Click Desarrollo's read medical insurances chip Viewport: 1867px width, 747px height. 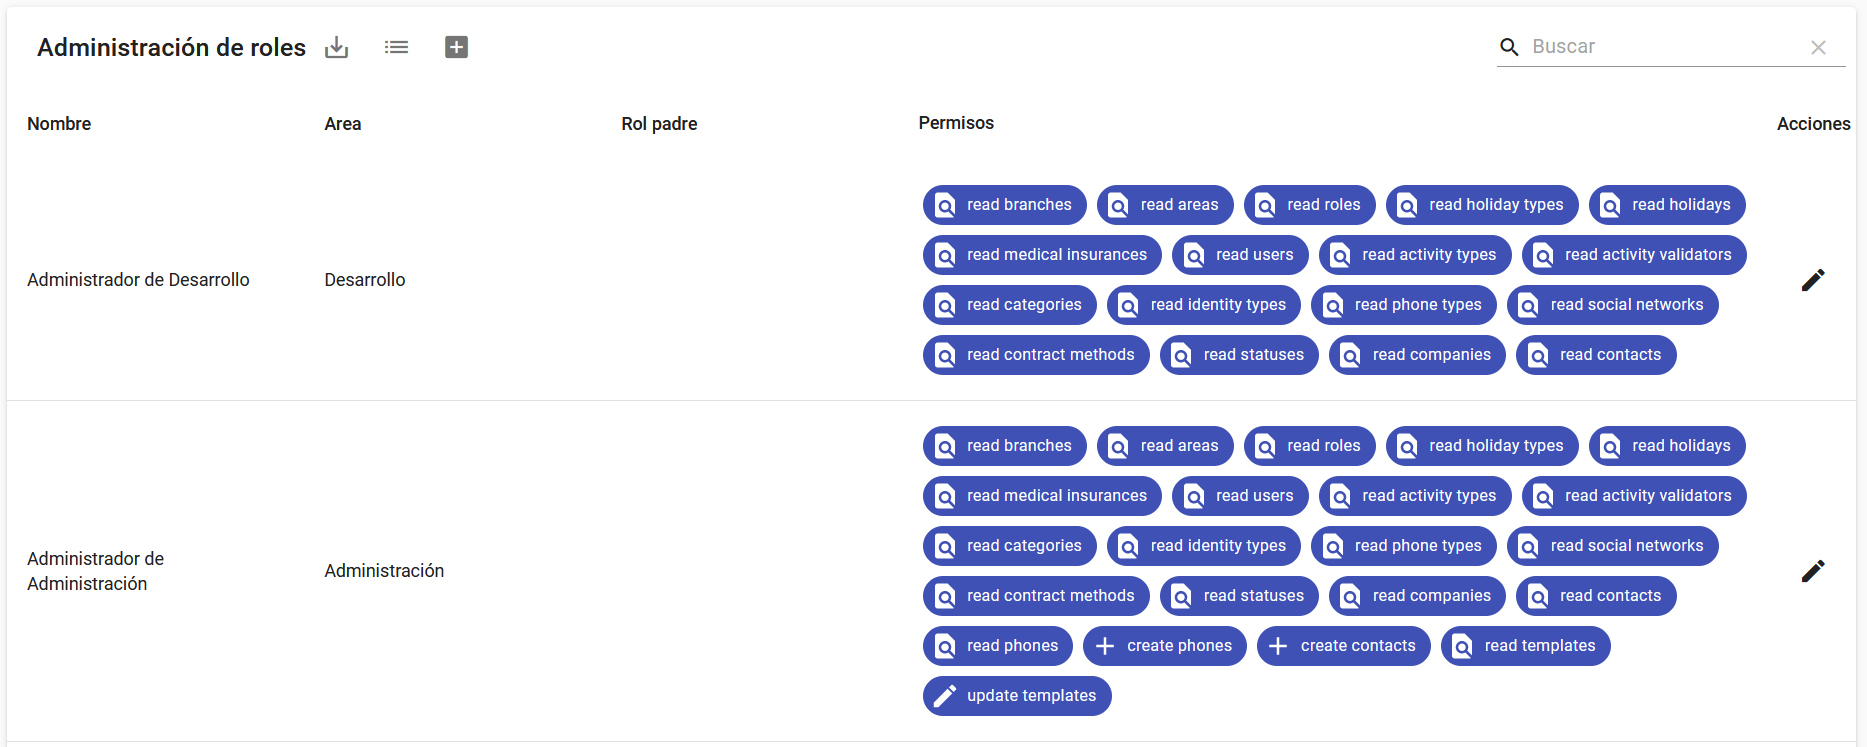pos(1042,255)
